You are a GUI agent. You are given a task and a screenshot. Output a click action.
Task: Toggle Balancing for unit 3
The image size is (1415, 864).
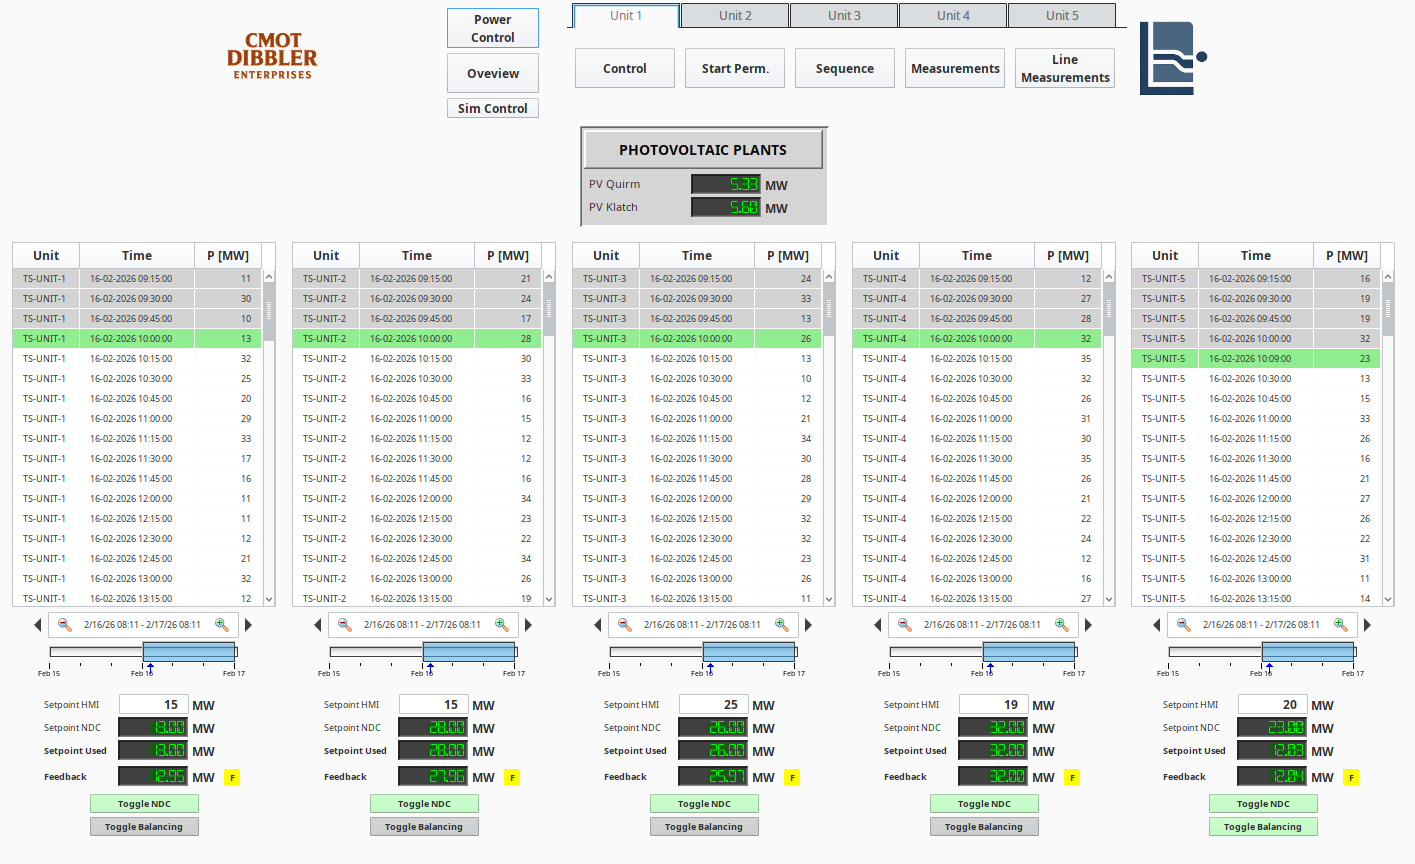pos(704,827)
